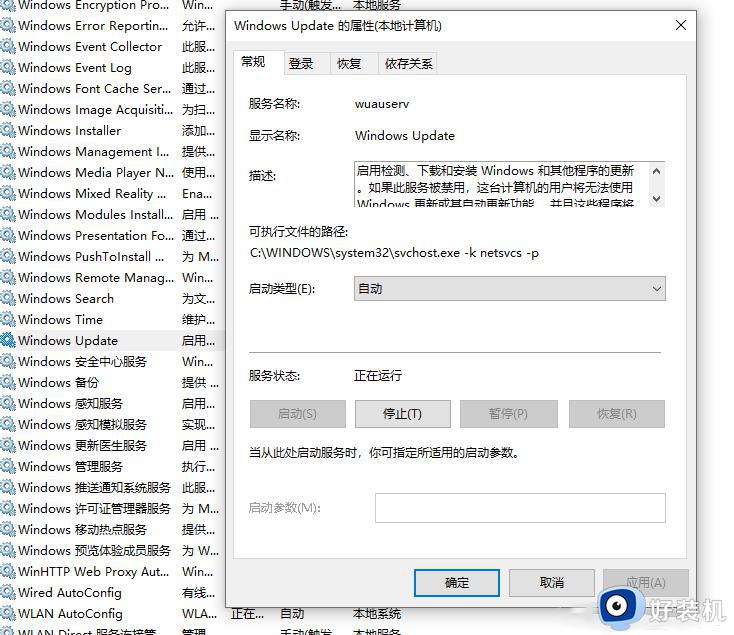The width and height of the screenshot is (734, 635).
Task: Click the gear icon for Windows Event Collector
Action: pyautogui.click(x=8, y=46)
